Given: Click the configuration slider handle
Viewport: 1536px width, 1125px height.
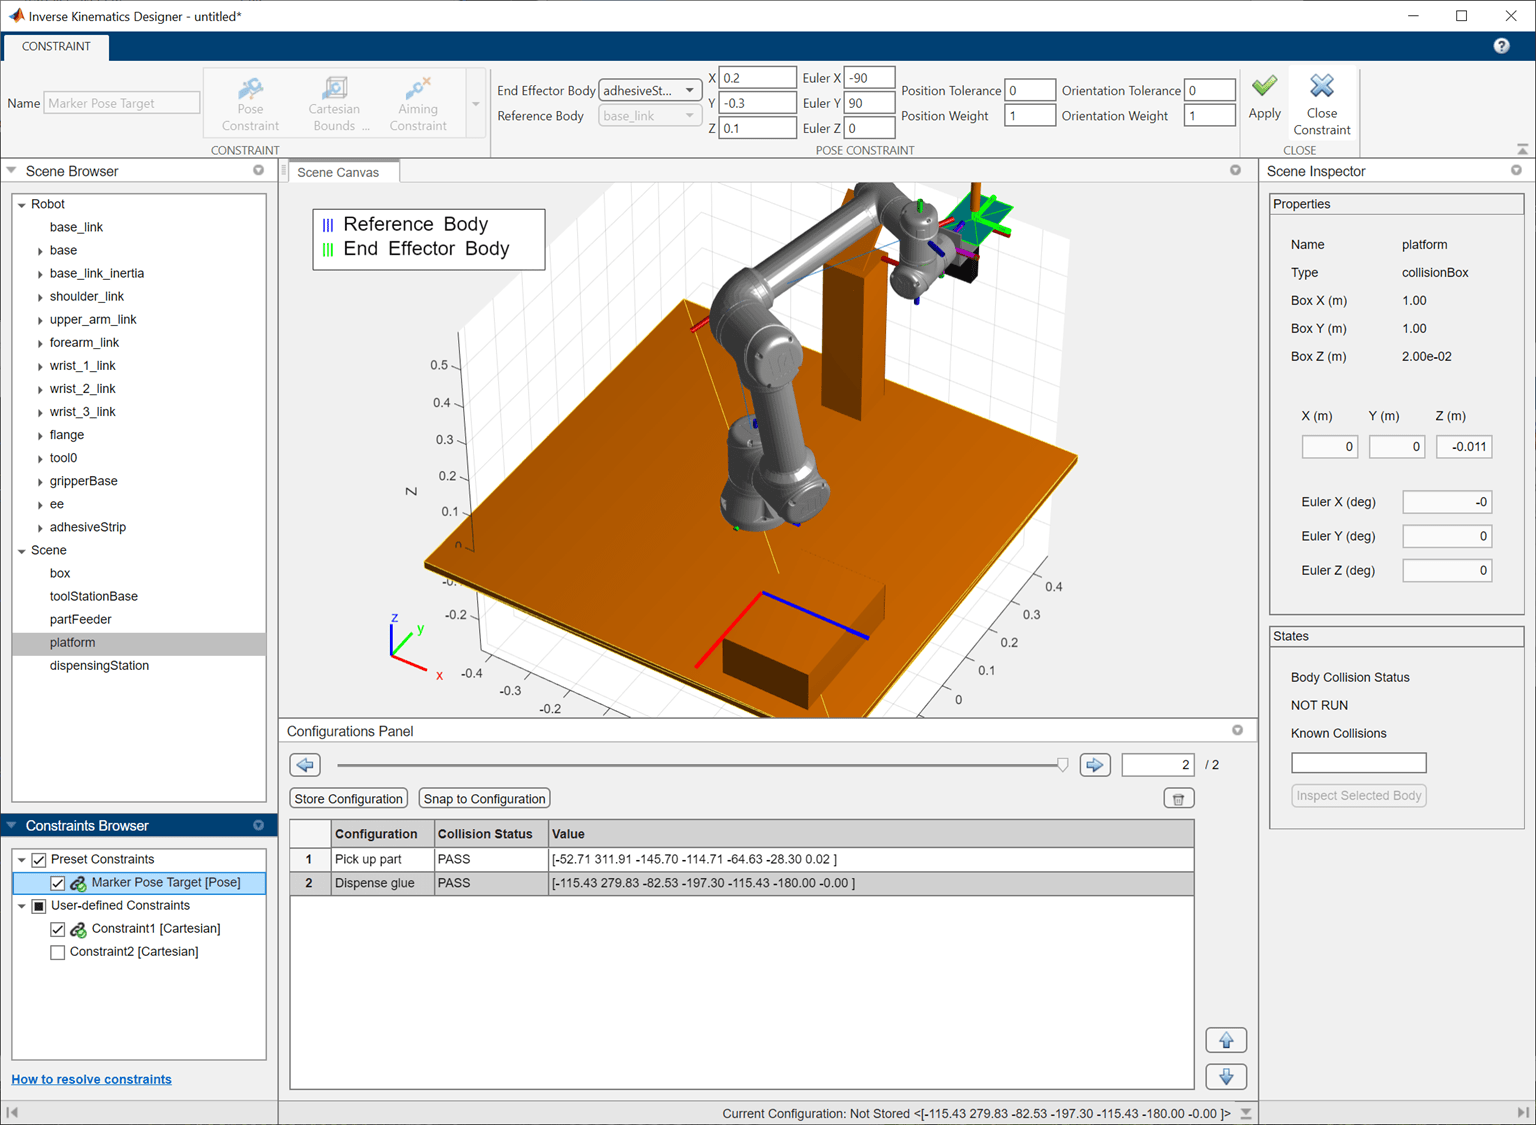Looking at the screenshot, I should (1062, 765).
